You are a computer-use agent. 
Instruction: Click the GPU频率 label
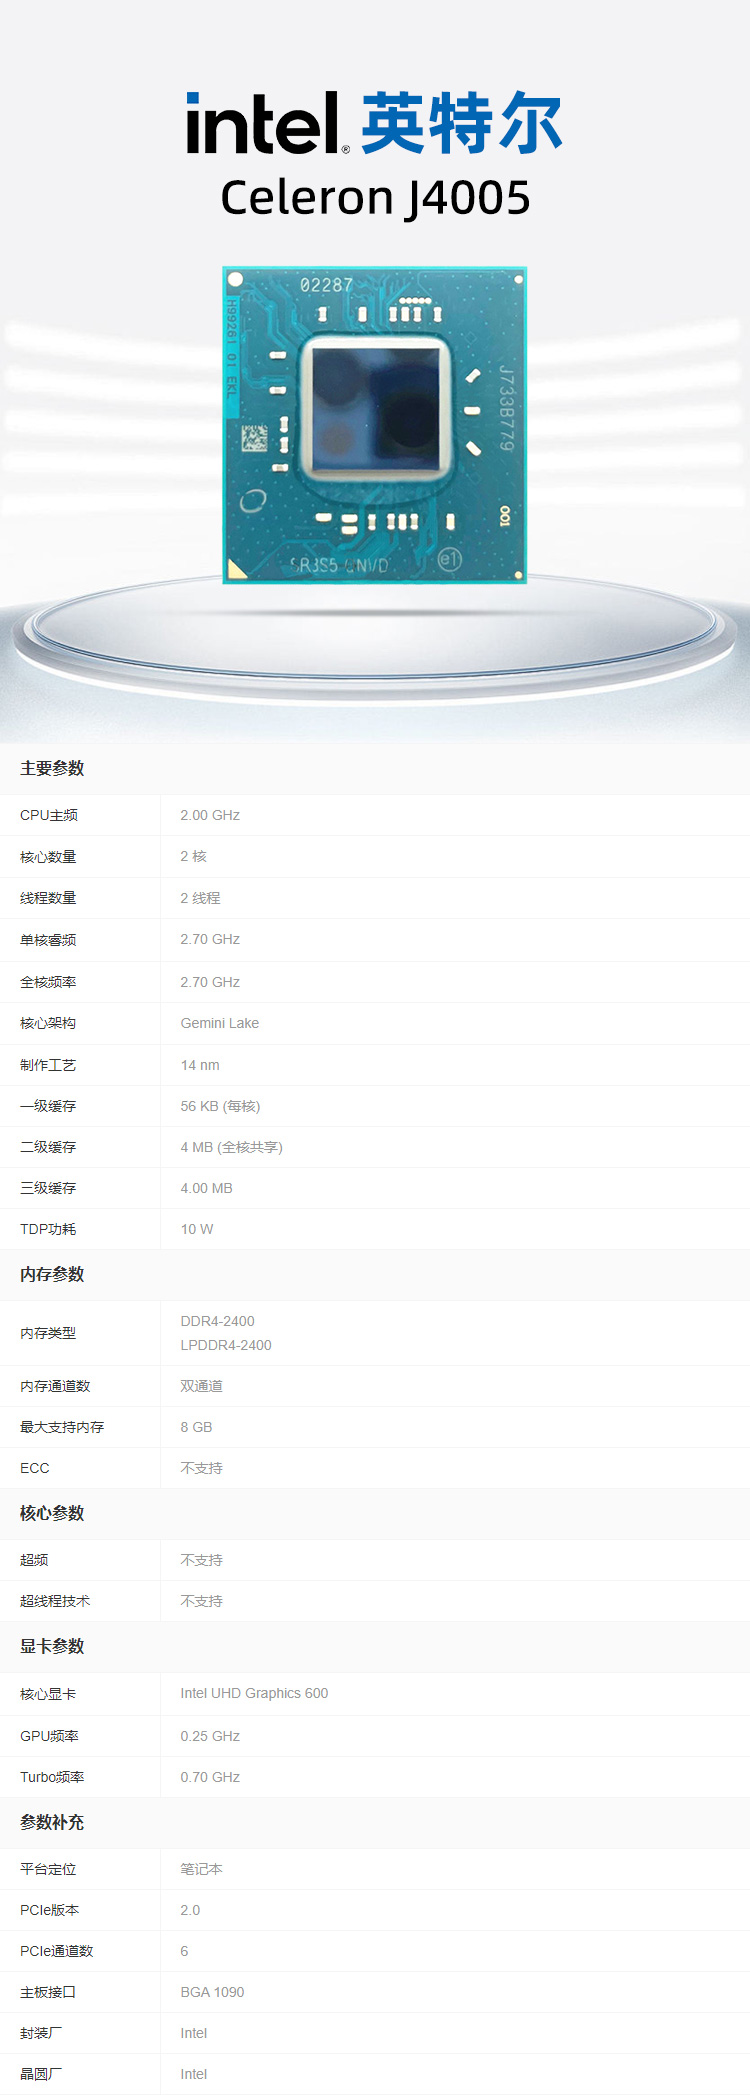coord(49,1736)
